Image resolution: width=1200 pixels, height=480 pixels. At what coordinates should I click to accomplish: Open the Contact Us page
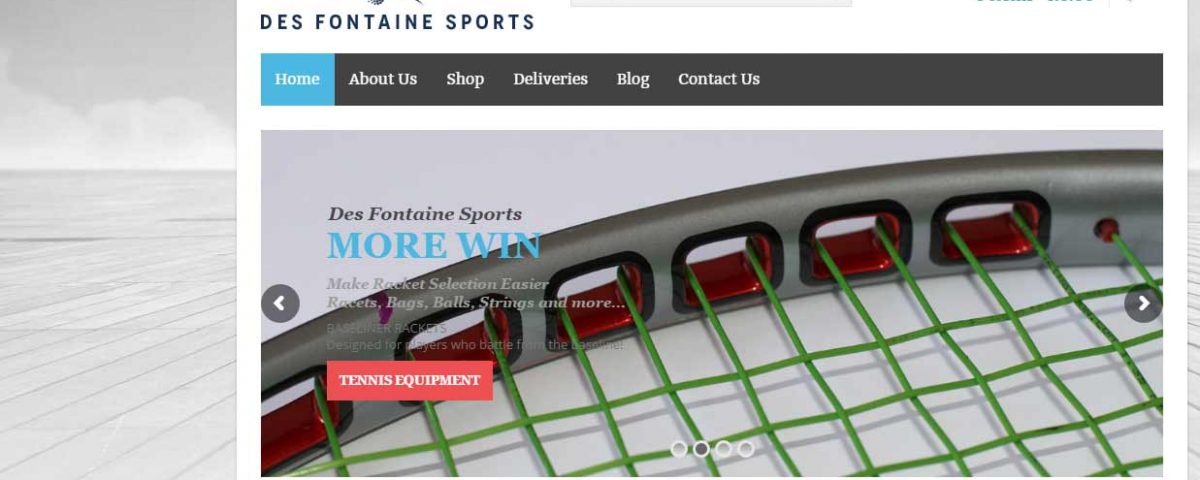[719, 79]
